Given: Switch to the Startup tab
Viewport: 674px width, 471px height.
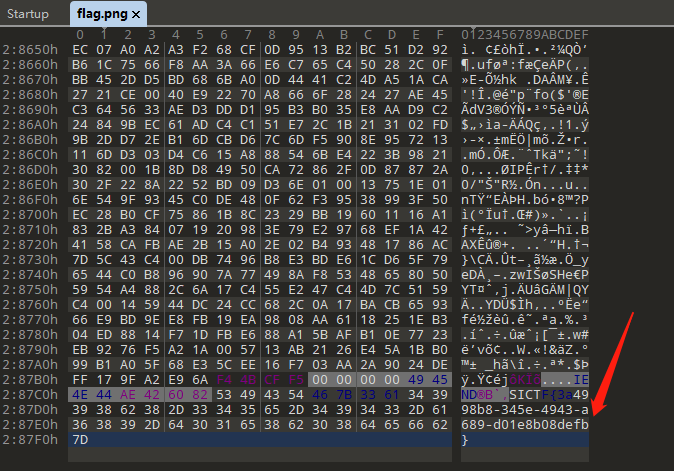Looking at the screenshot, I should point(28,13).
